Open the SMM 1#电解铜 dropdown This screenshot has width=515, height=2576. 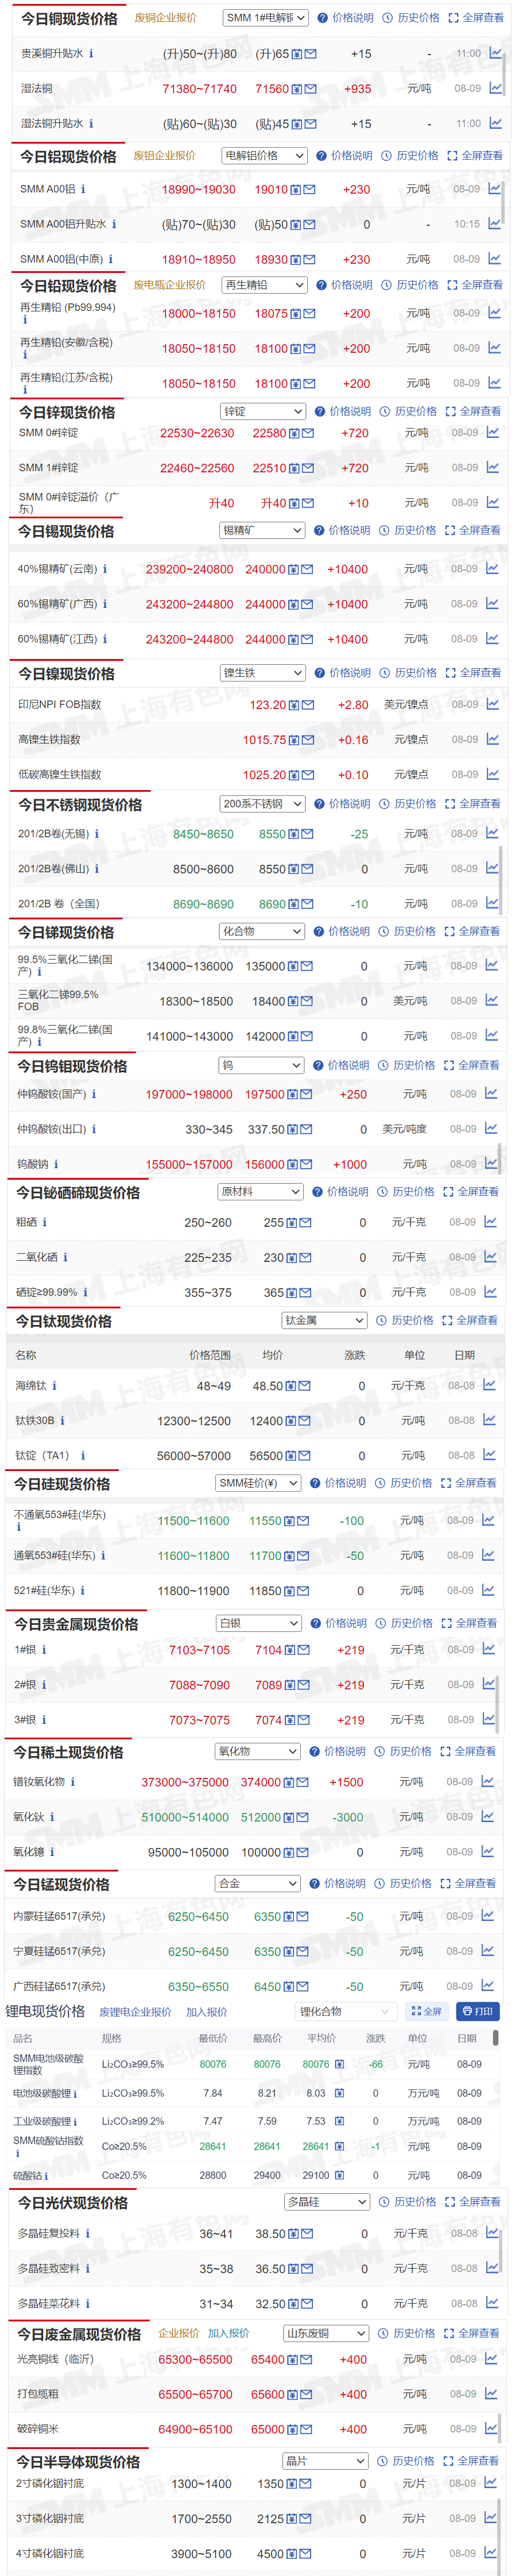point(265,18)
